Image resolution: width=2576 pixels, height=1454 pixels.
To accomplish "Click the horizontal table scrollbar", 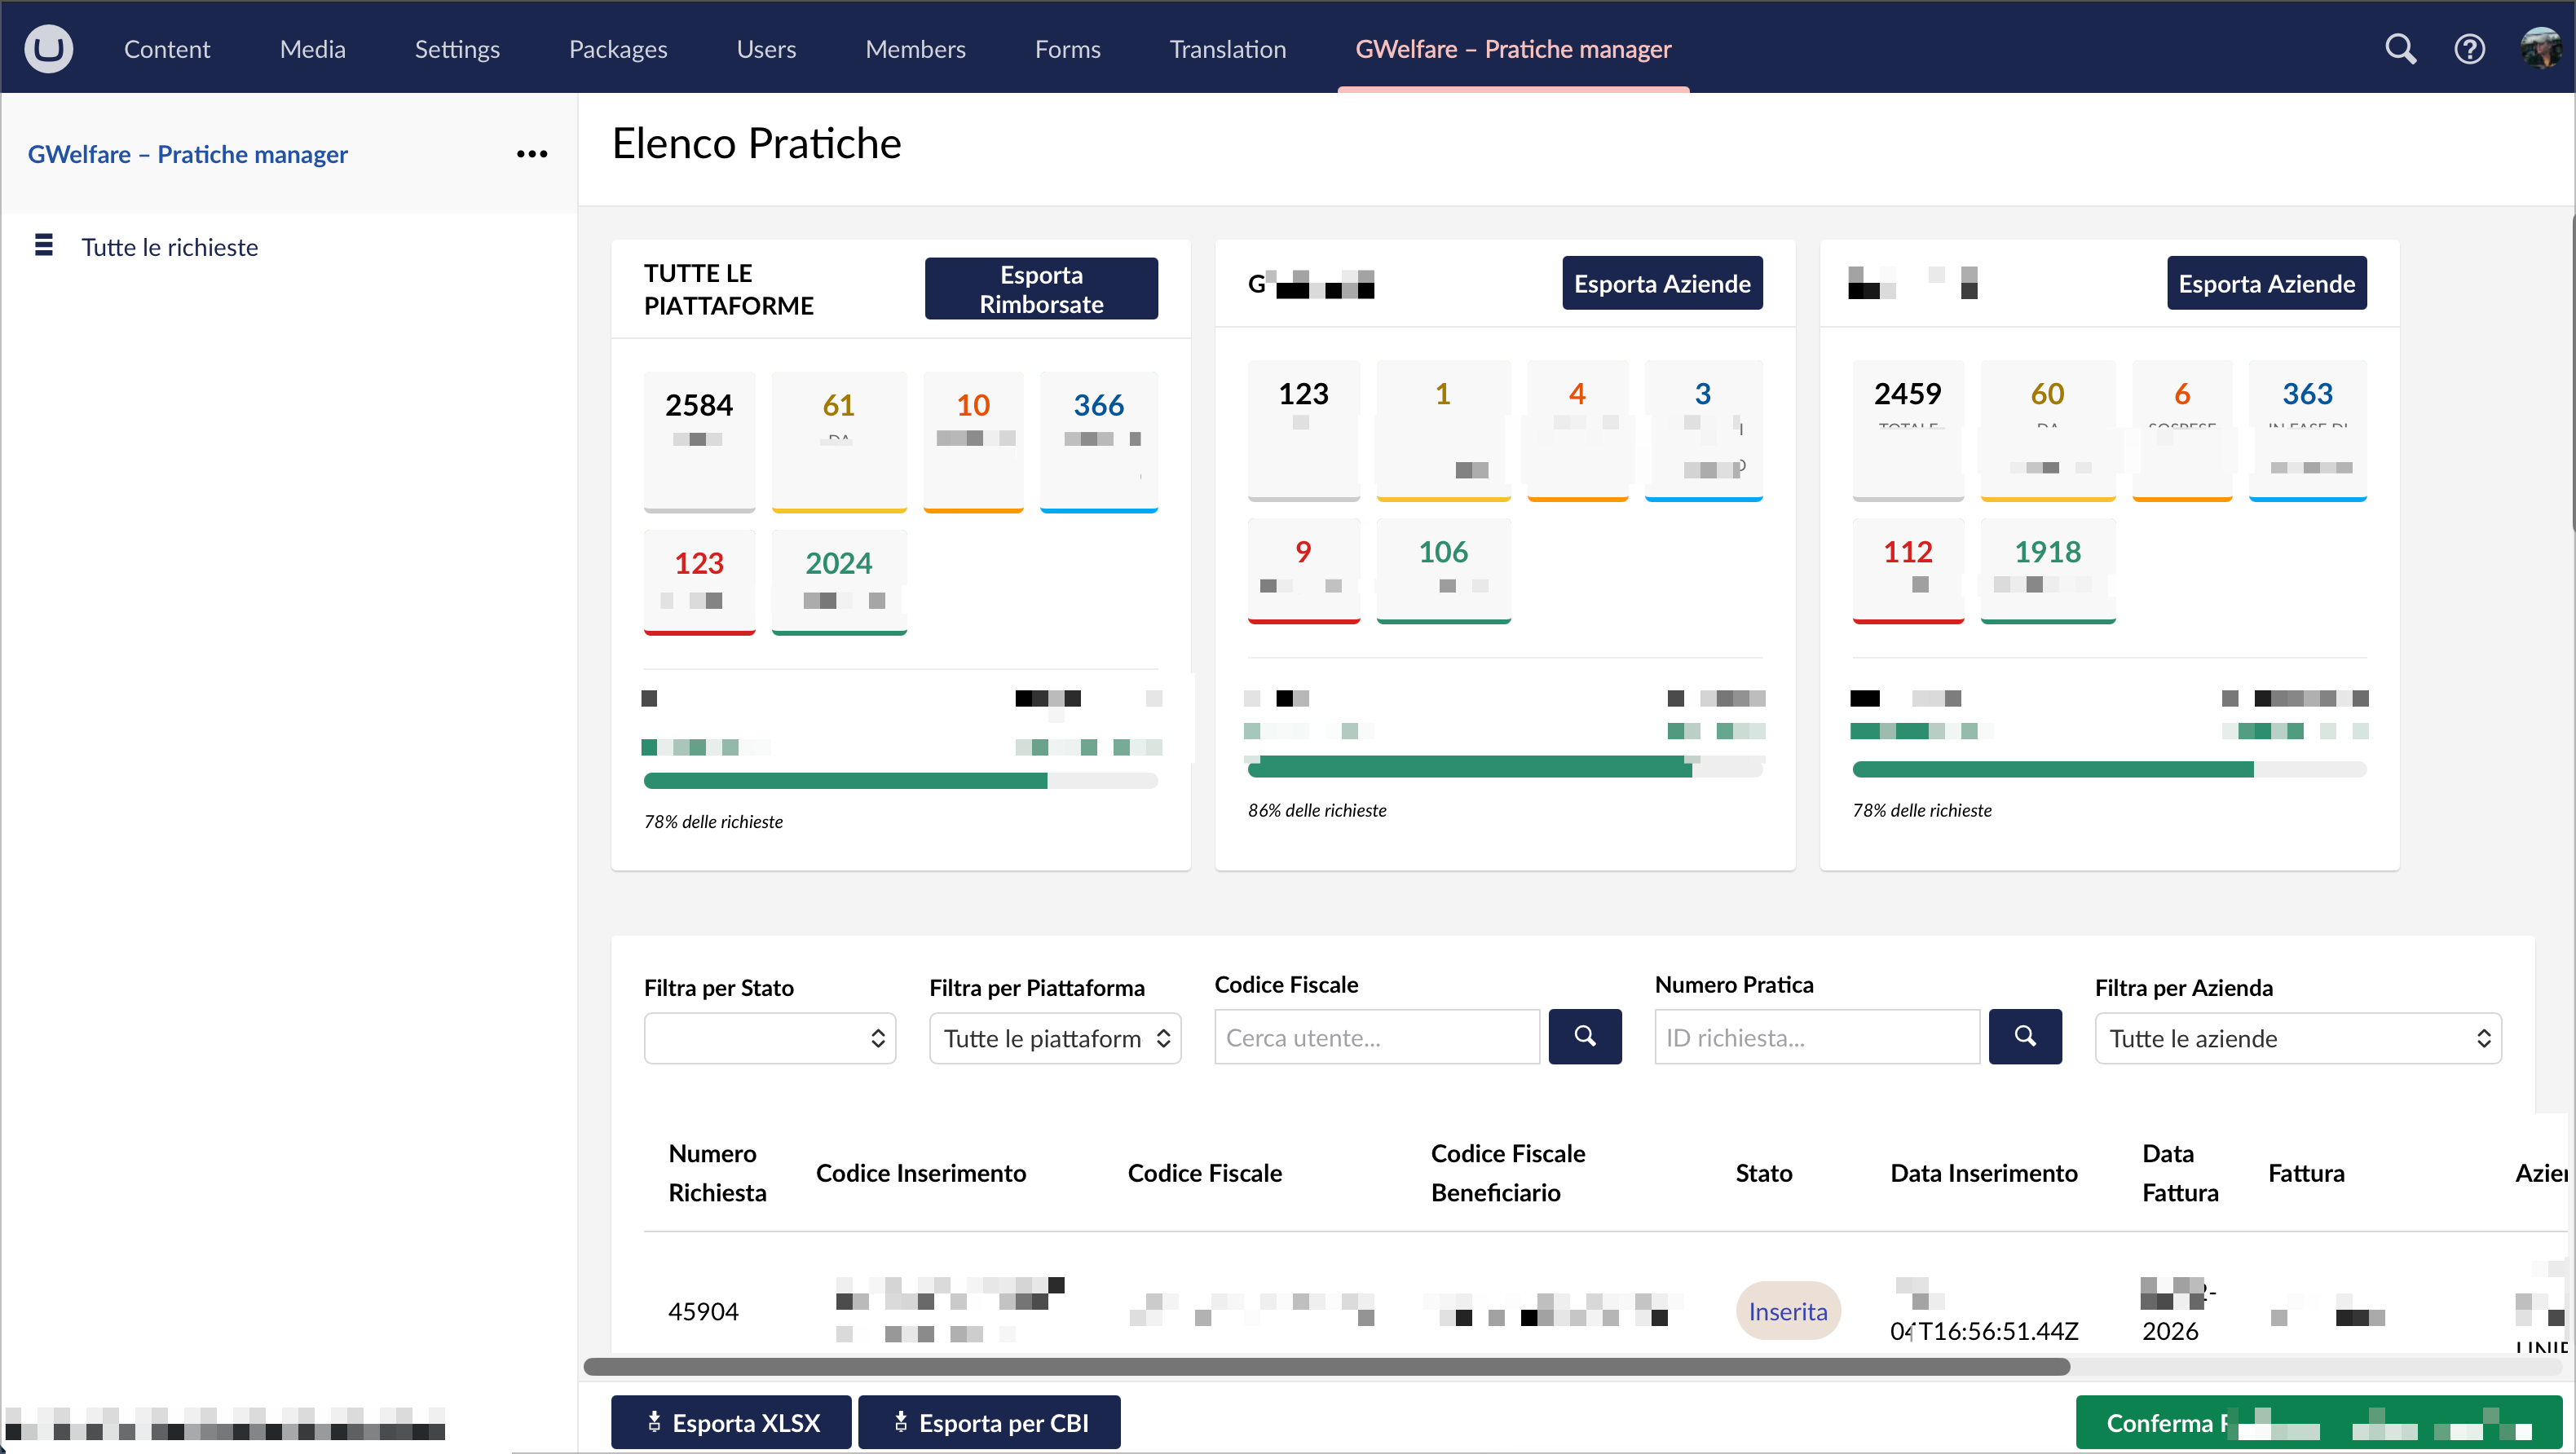I will pyautogui.click(x=1326, y=1366).
